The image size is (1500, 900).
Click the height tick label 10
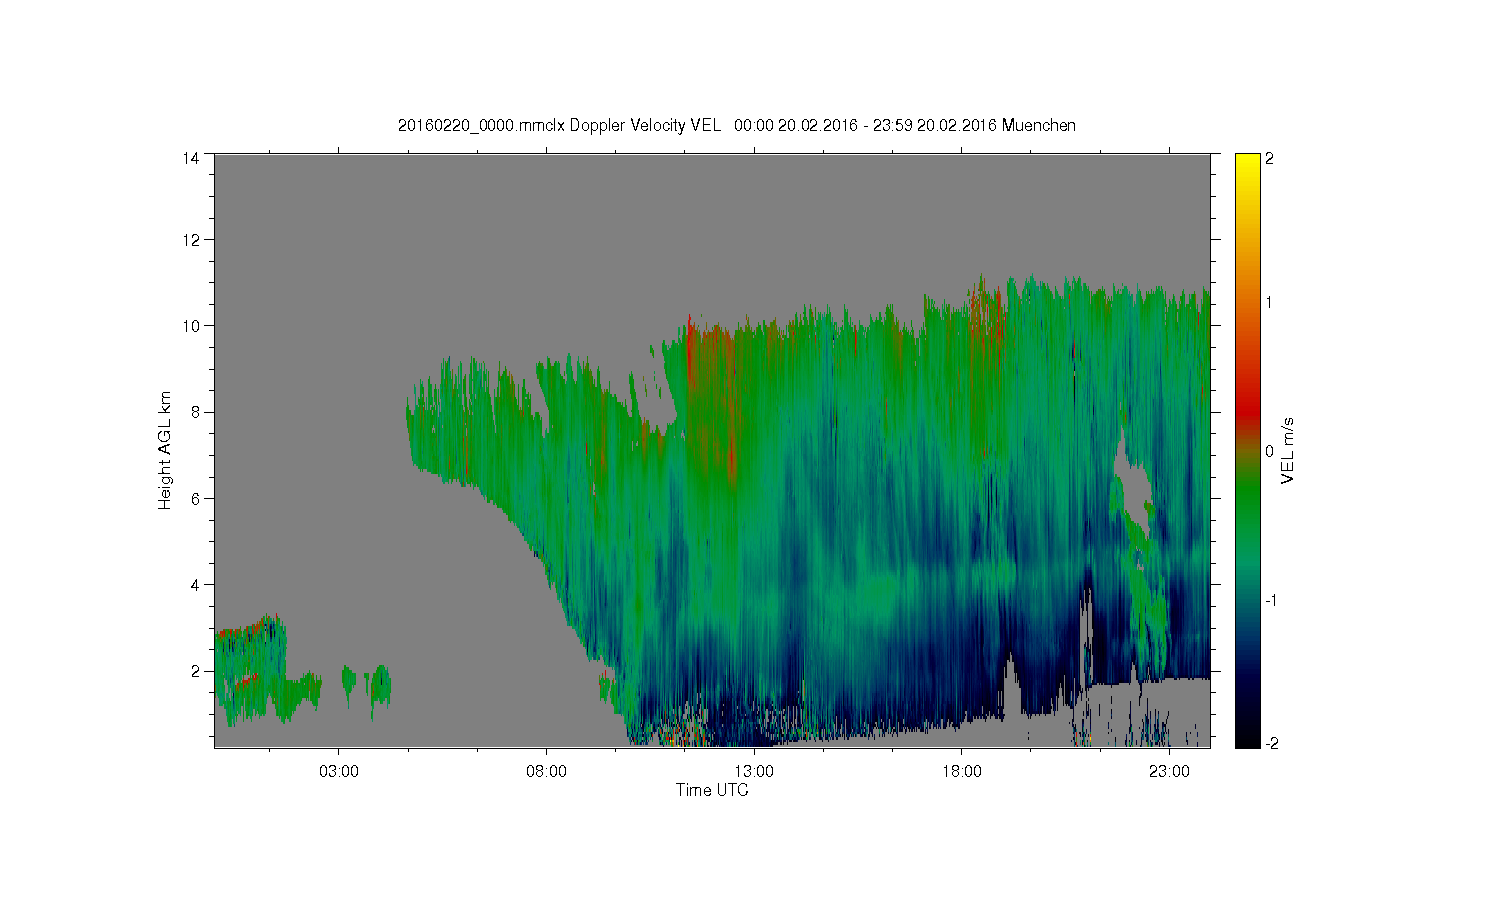coord(191,326)
